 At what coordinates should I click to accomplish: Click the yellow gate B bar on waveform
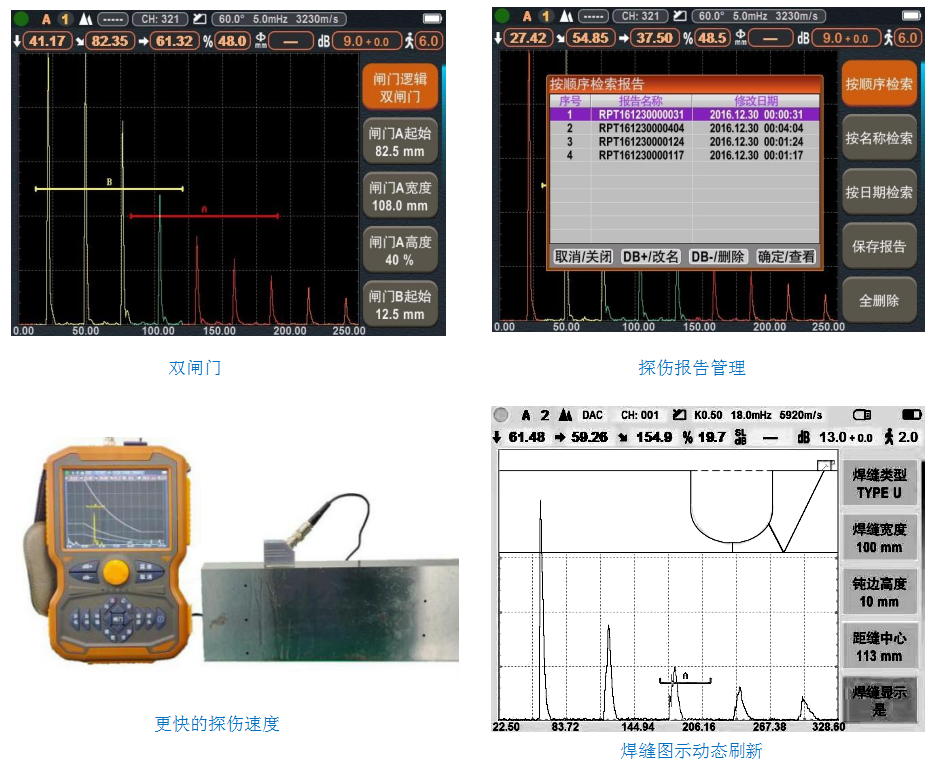tap(109, 188)
